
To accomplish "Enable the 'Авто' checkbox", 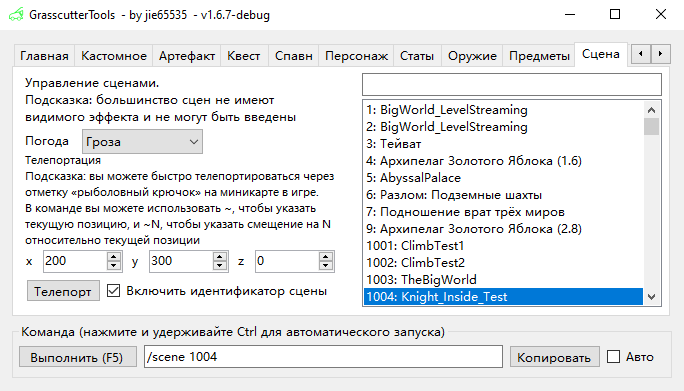I will tap(613, 357).
